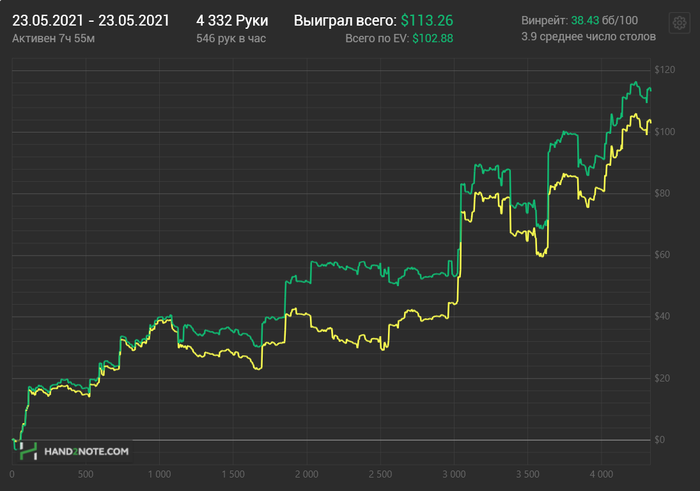Click the 3 000 hands x-axis label

pyautogui.click(x=454, y=474)
